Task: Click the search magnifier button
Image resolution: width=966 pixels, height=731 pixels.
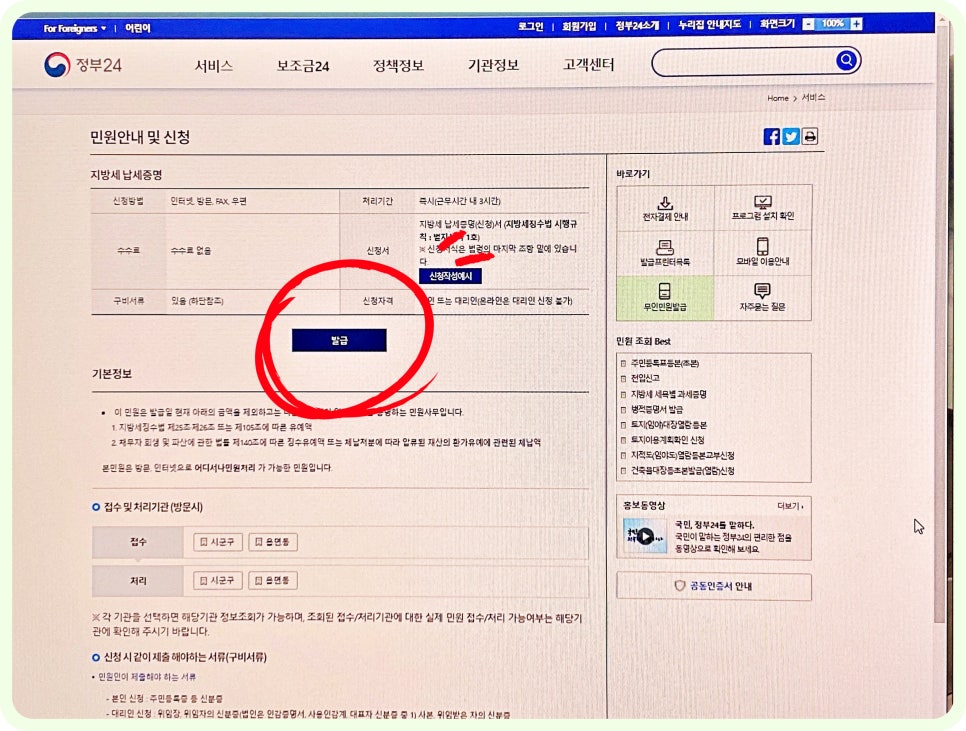Action: 846,62
